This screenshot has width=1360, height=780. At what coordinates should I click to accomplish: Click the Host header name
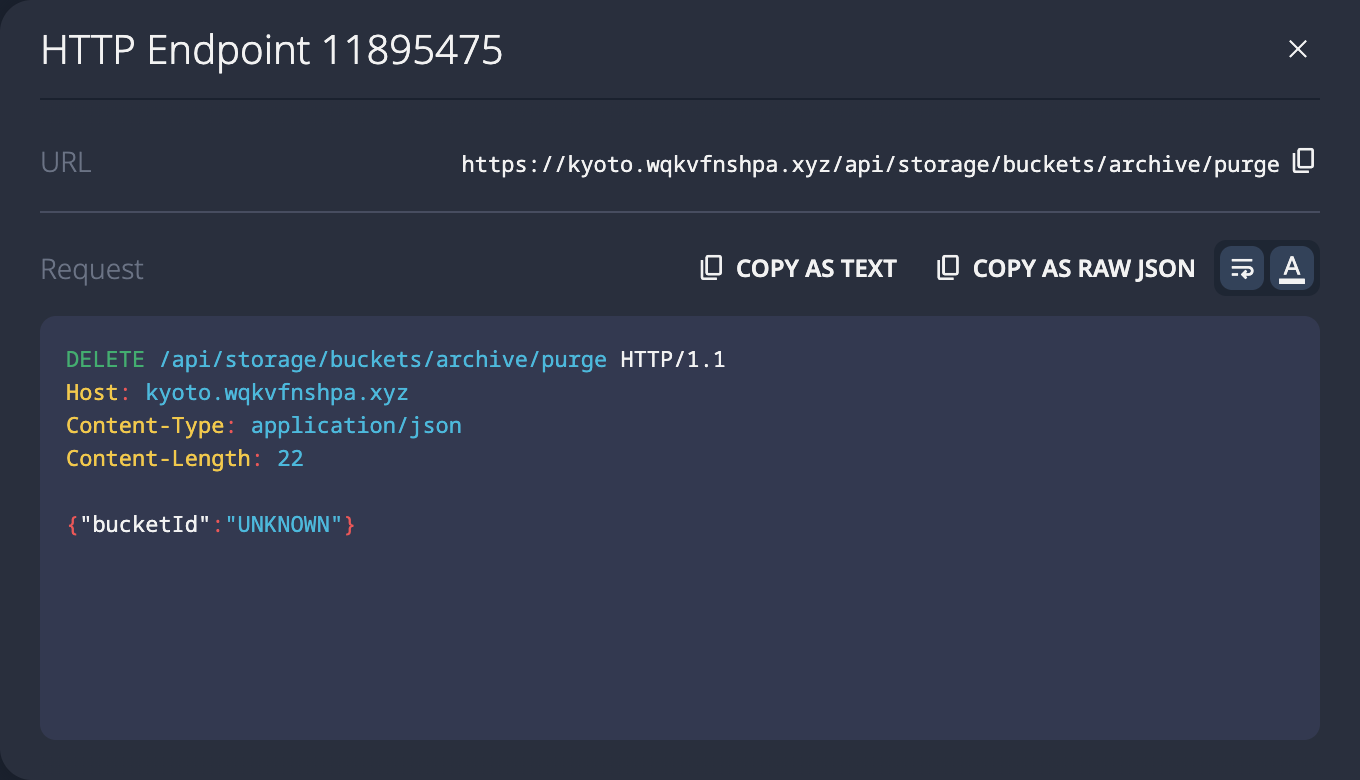(92, 393)
